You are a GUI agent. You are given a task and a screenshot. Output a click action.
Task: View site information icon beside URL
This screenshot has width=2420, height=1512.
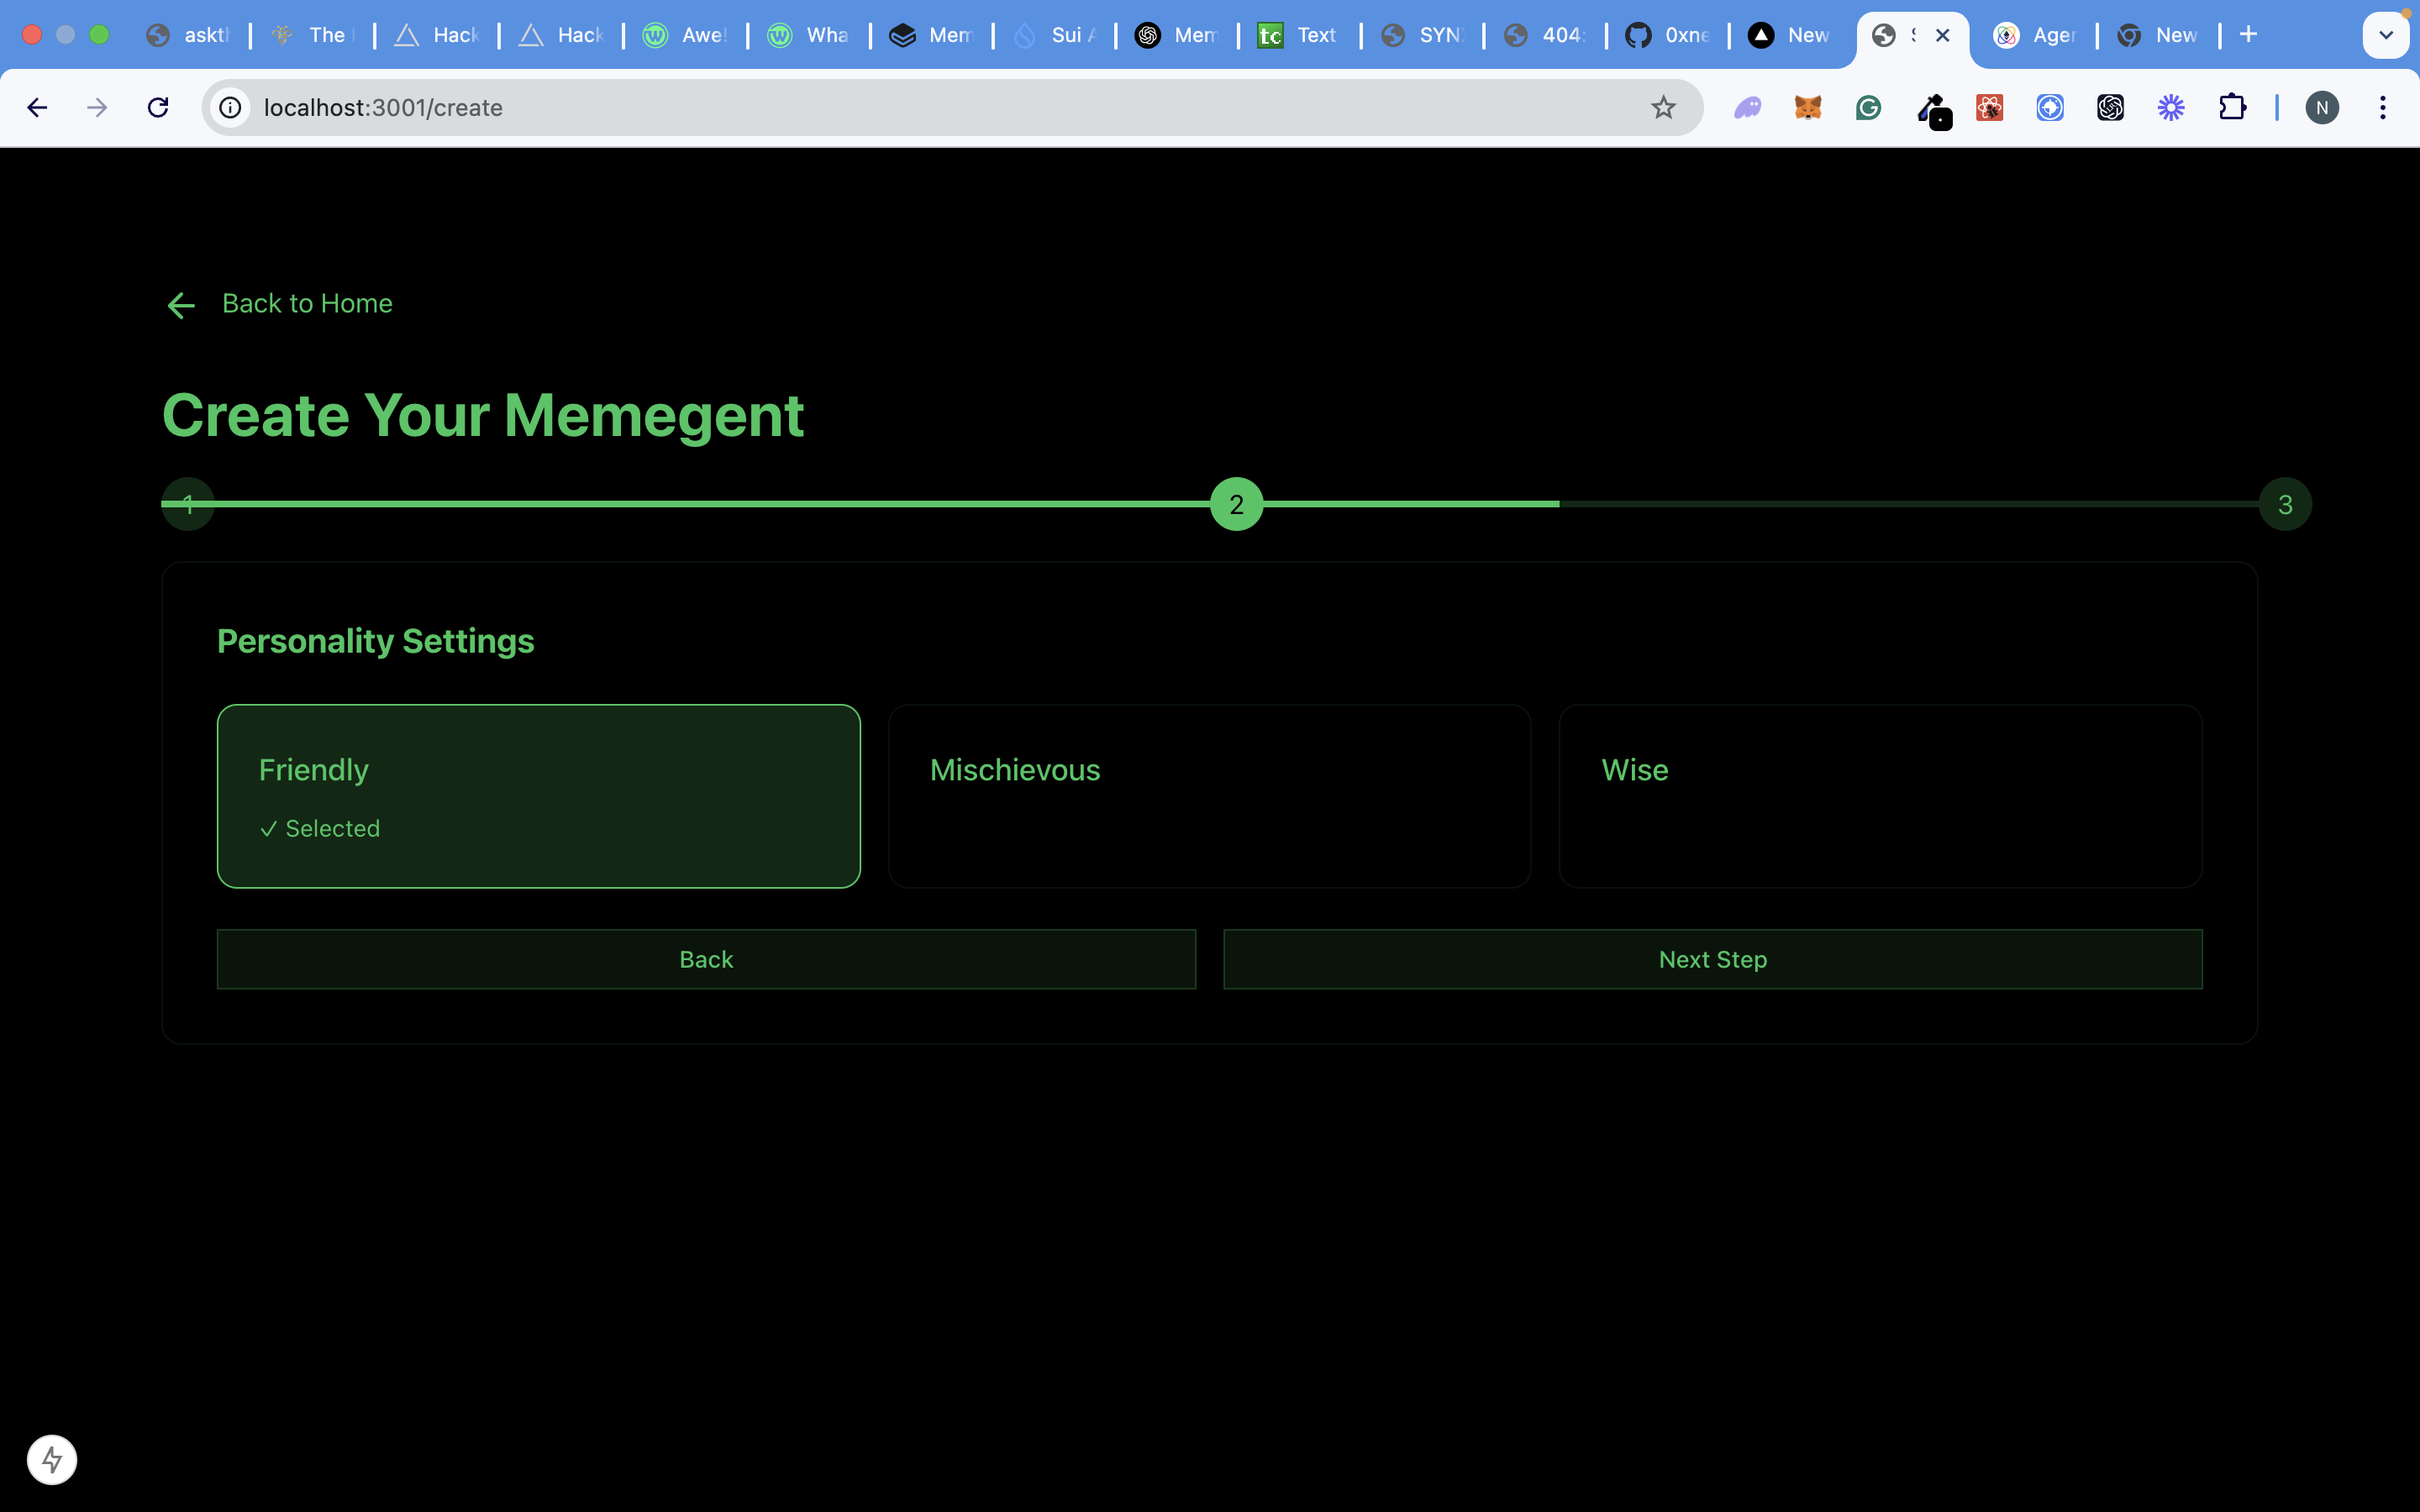231,107
